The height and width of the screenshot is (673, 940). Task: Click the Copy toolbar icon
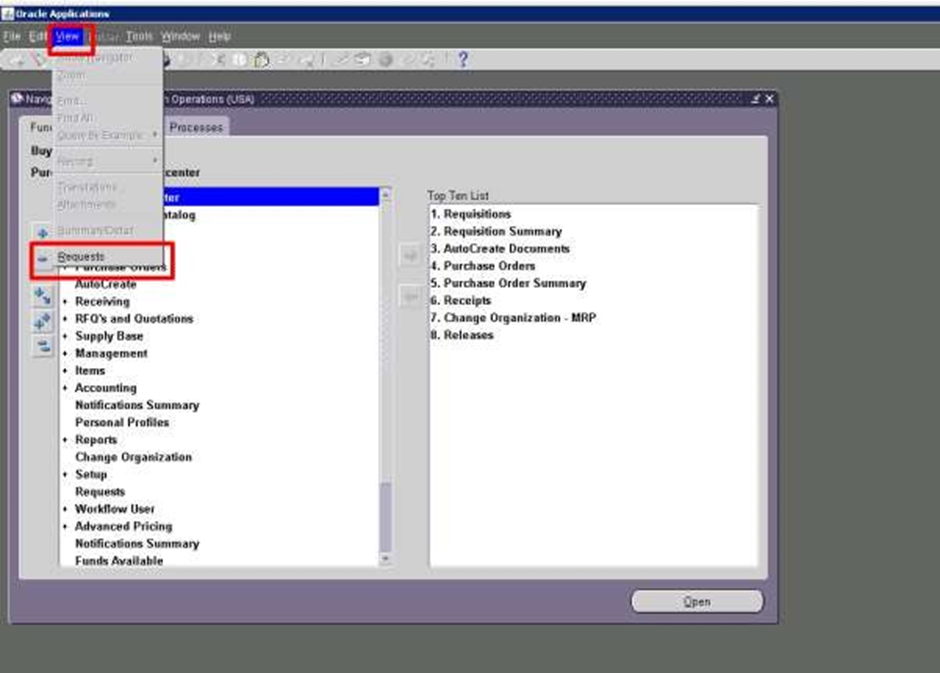tap(240, 60)
